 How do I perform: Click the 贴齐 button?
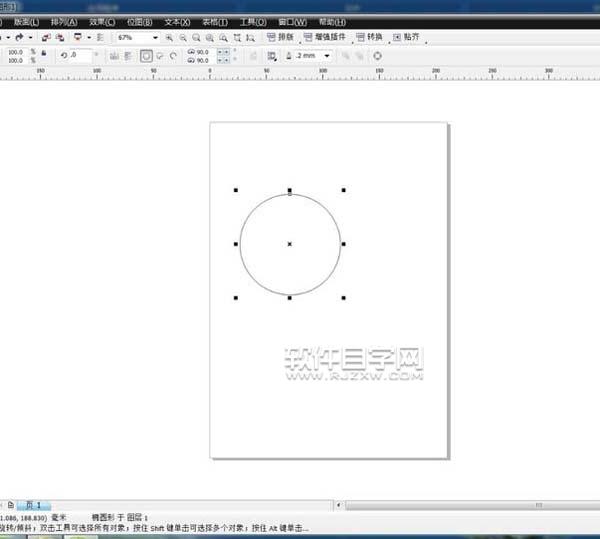[x=411, y=37]
